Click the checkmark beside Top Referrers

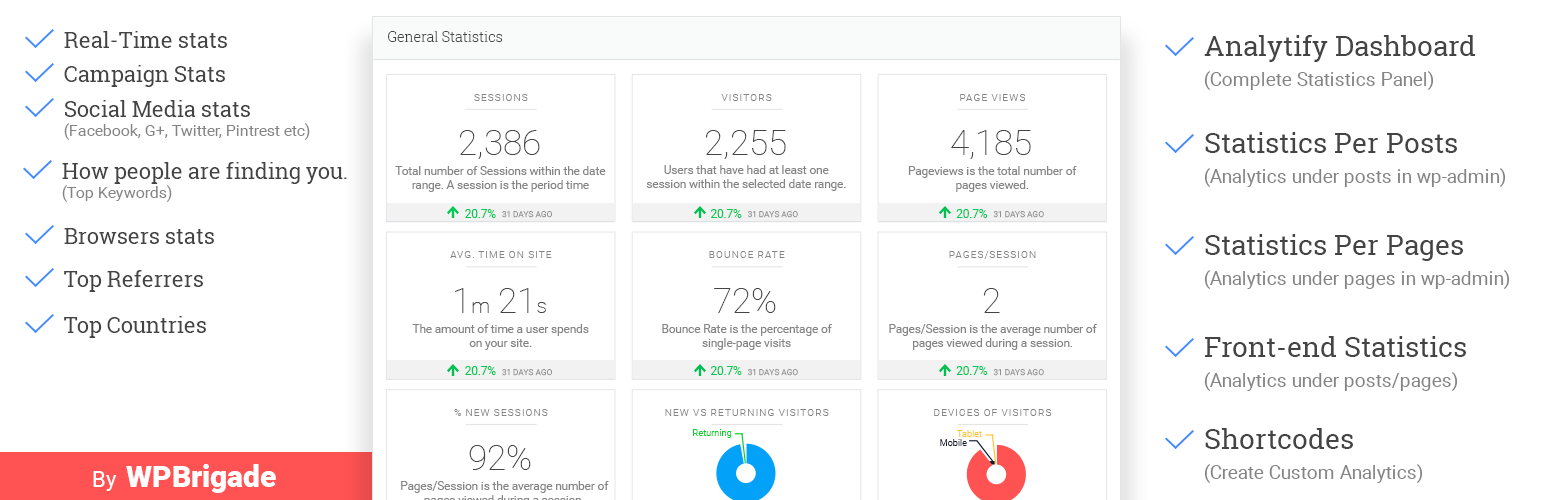[x=39, y=278]
